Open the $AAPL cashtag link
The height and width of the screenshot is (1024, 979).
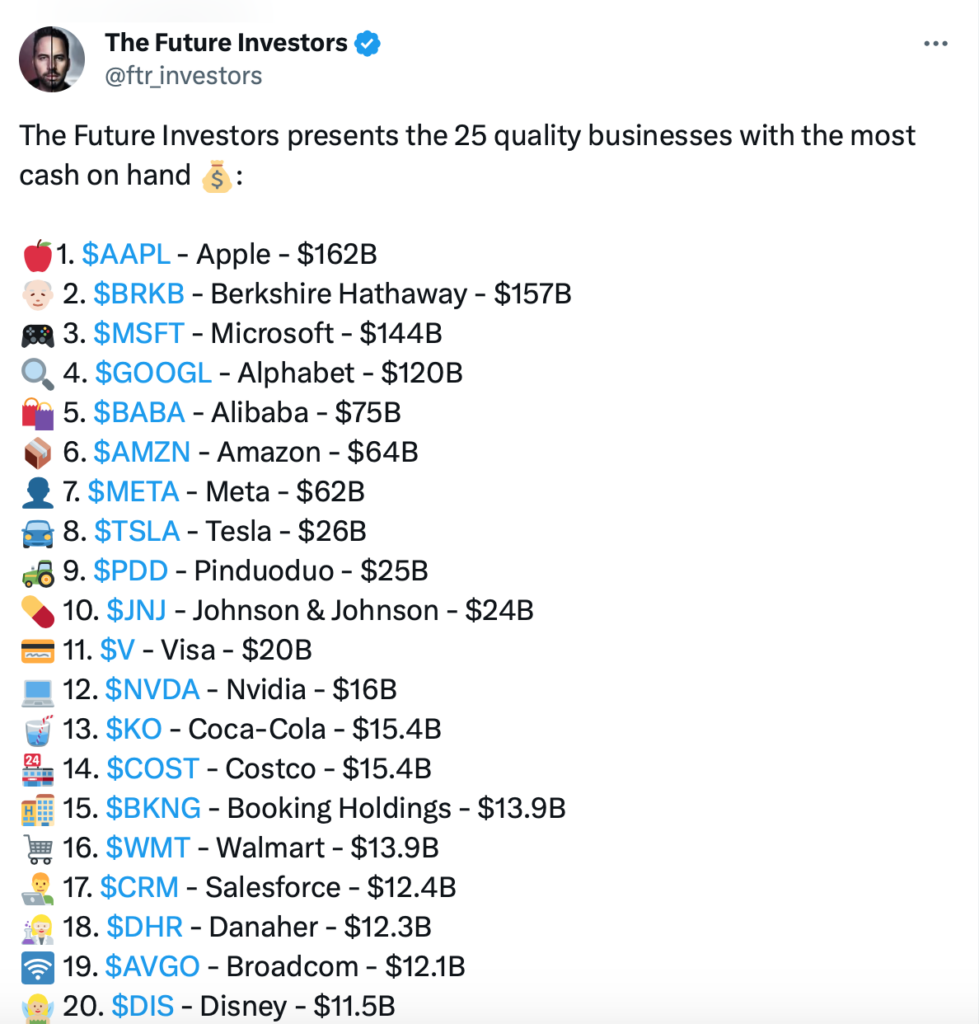pos(126,254)
